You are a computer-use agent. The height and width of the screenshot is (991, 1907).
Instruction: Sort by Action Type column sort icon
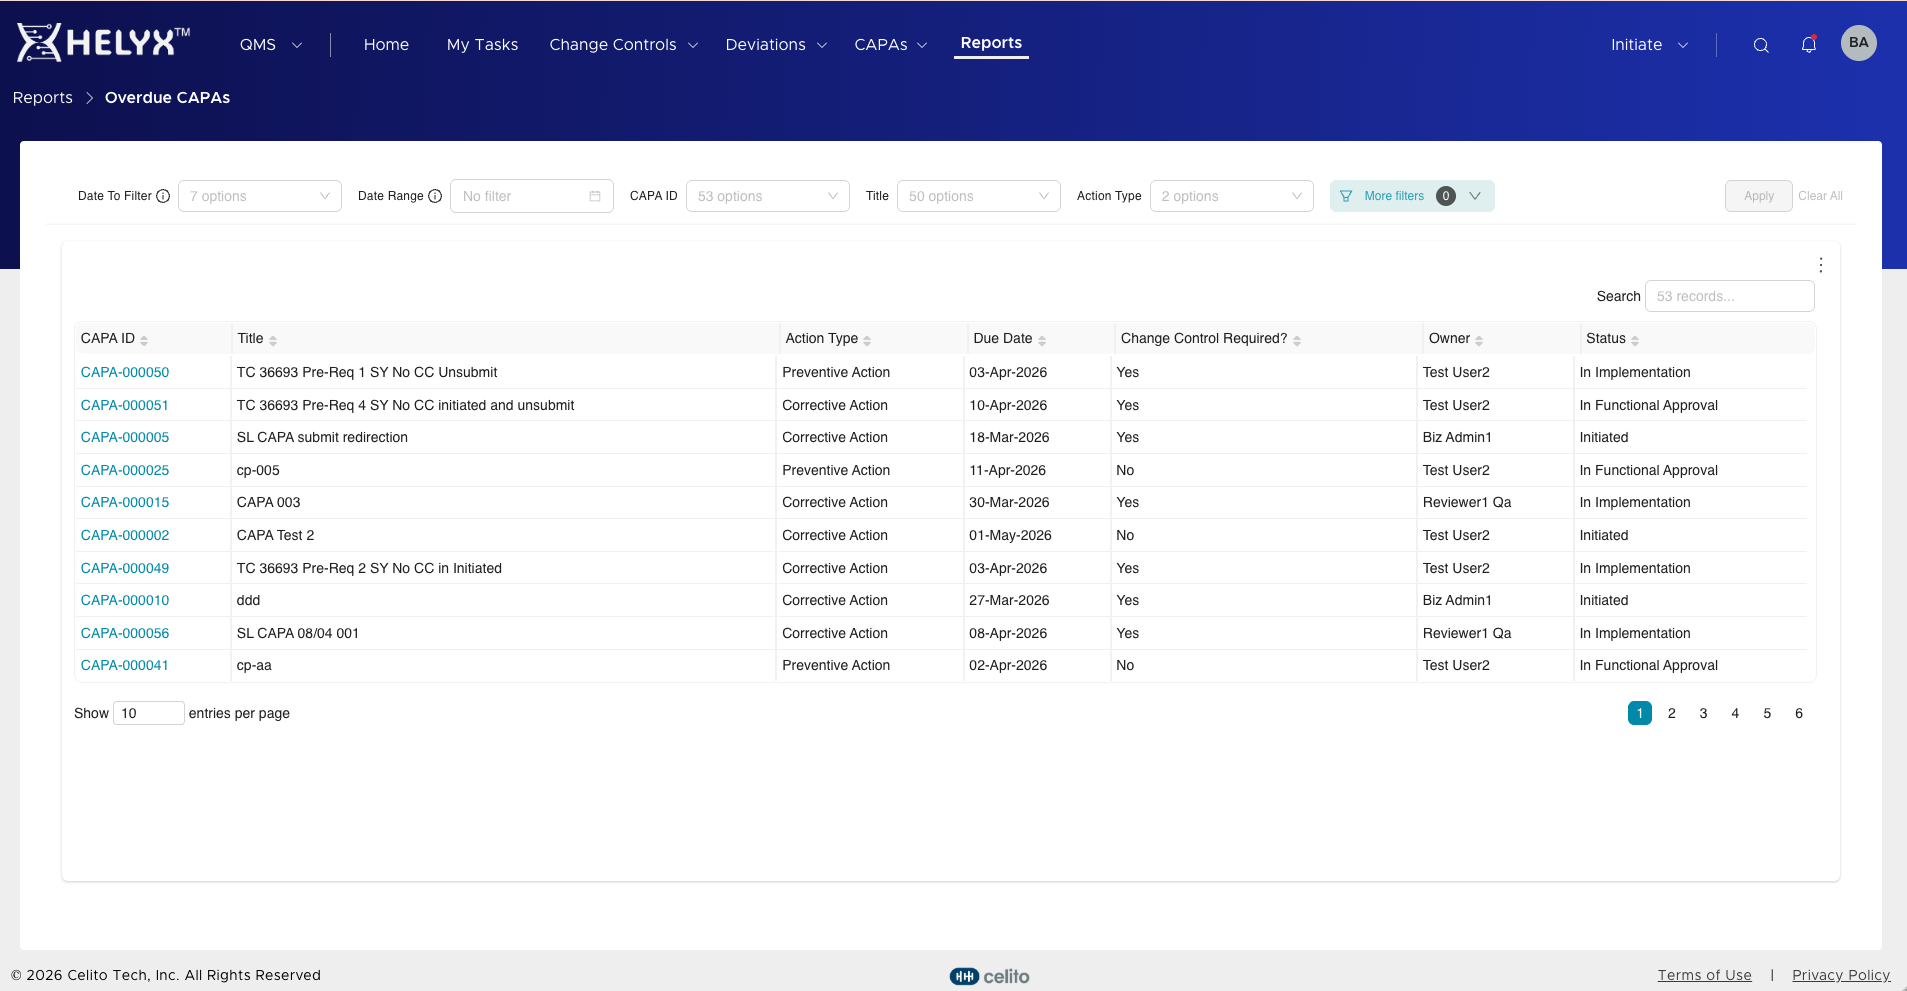[867, 340]
